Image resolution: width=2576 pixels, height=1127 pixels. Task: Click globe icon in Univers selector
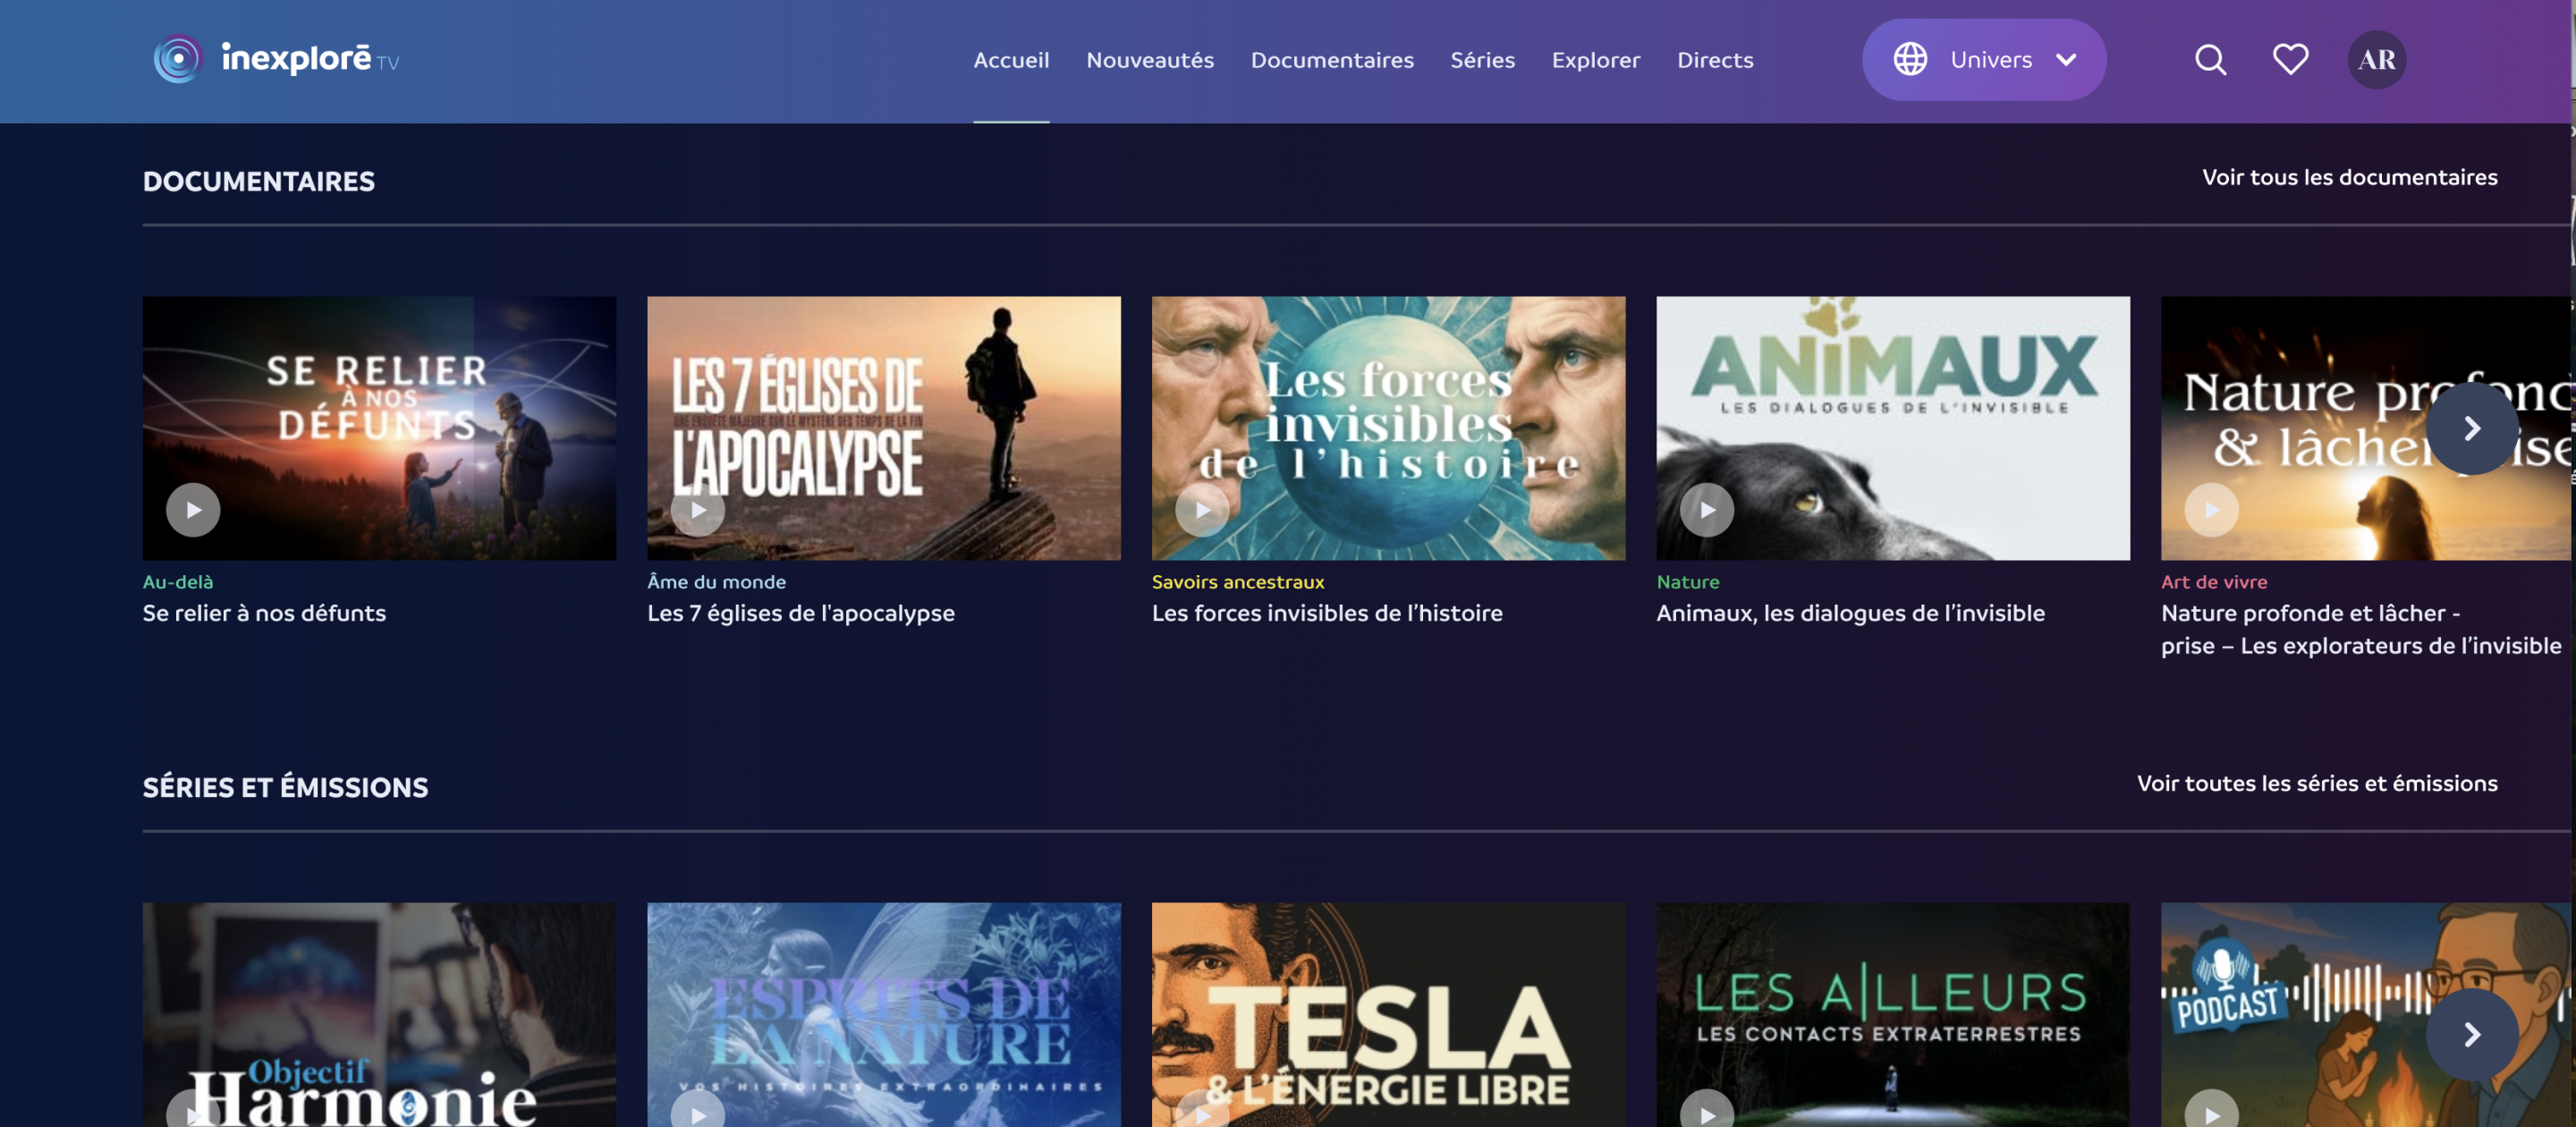(1910, 60)
